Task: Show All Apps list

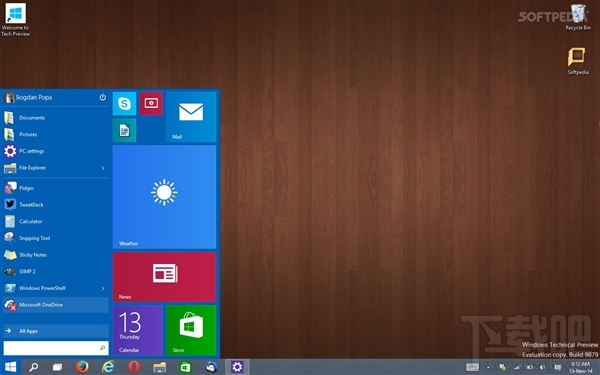Action: pos(56,331)
